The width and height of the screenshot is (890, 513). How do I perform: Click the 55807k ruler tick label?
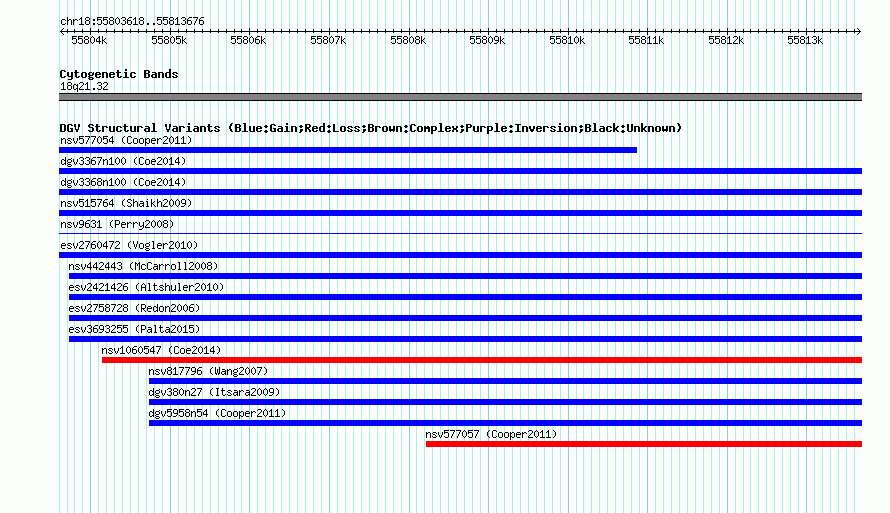point(328,40)
